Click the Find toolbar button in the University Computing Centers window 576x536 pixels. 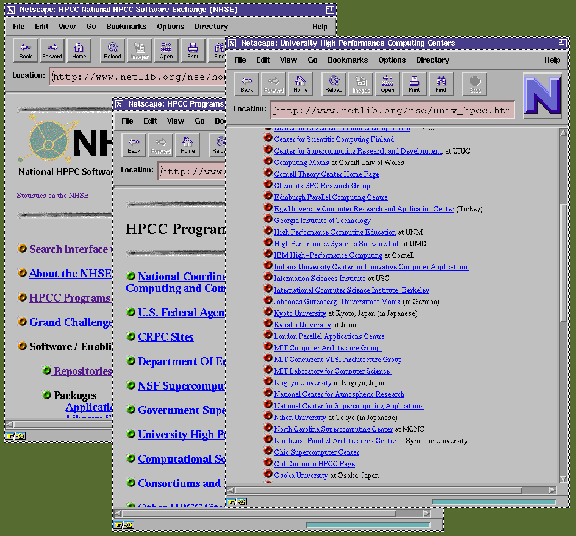[441, 84]
